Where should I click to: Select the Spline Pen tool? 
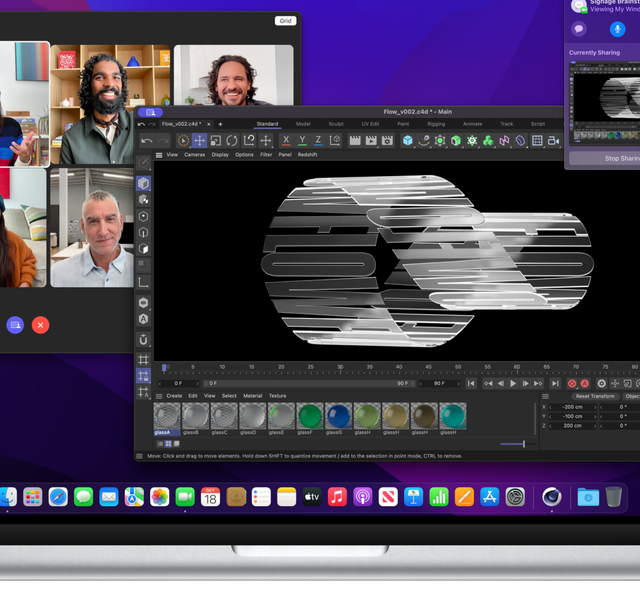coord(424,141)
